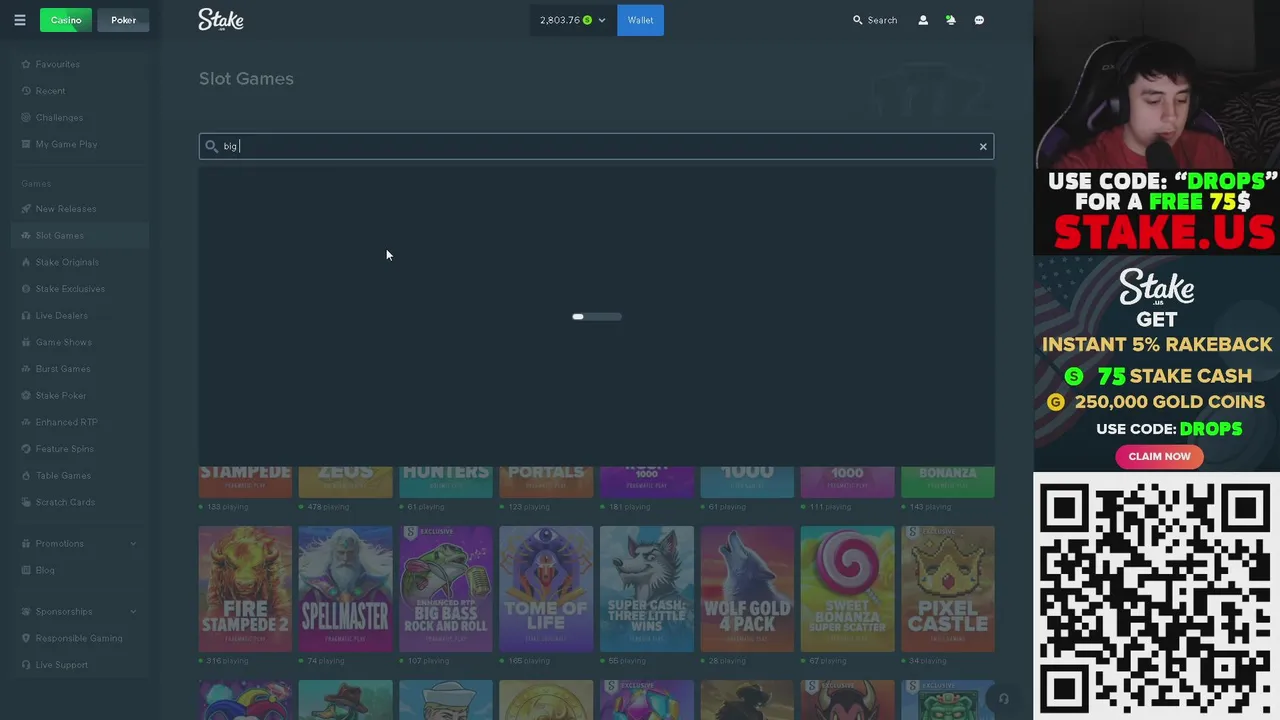Open Big Bass Rock and Roll game
Viewport: 1280px width, 720px height.
[x=446, y=589]
